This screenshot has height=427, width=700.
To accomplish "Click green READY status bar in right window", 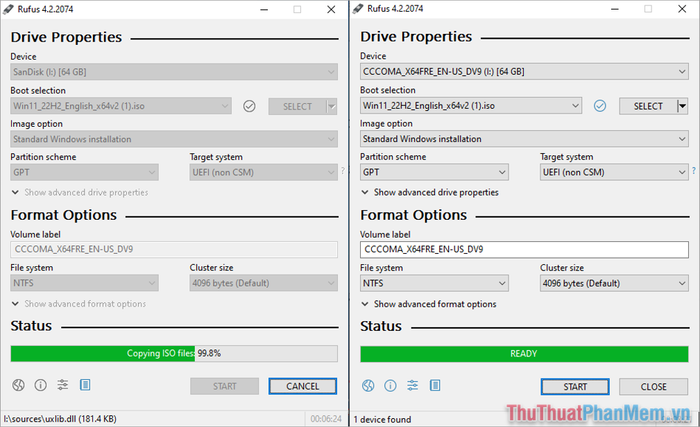I will coord(524,354).
